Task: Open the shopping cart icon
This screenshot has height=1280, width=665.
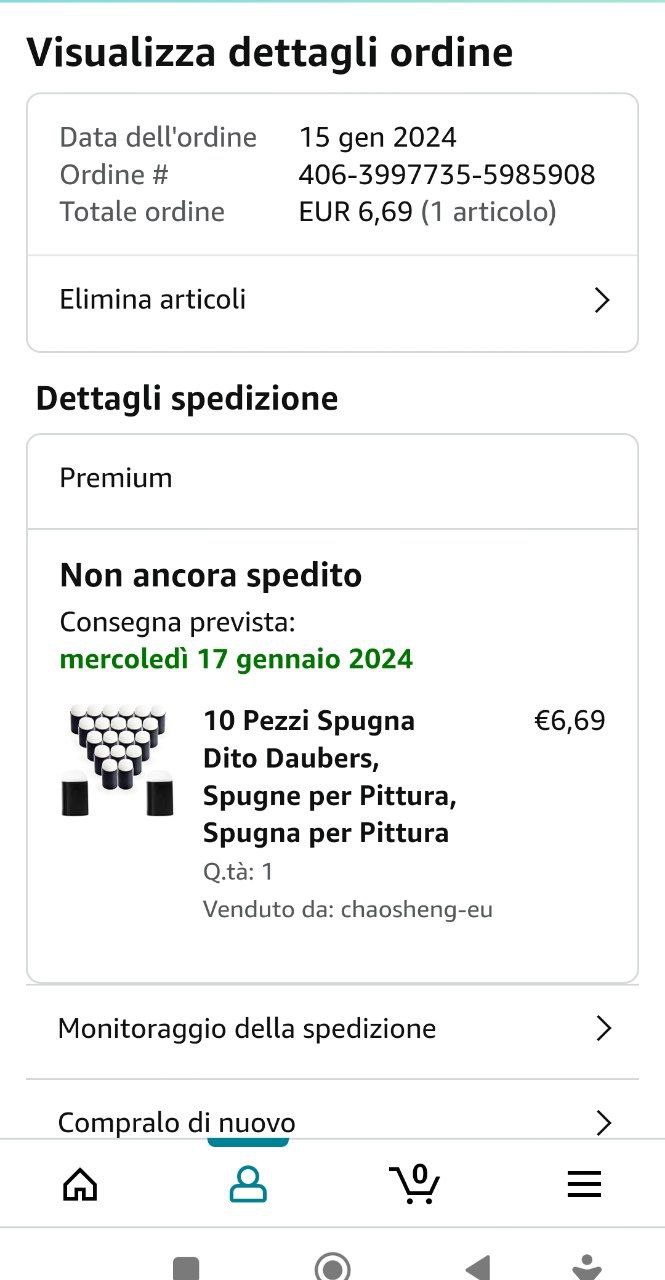Action: click(414, 1183)
